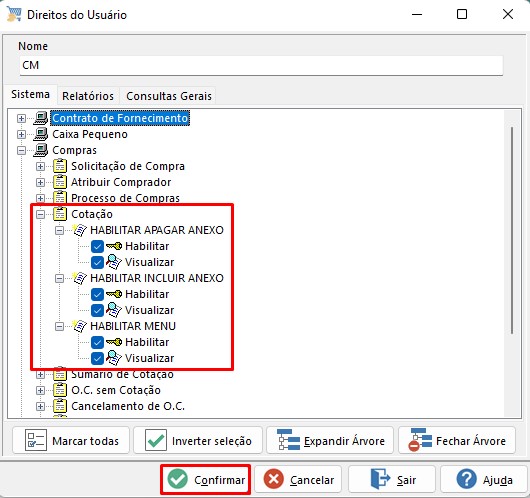Uncheck Visualizar under HABILITAR INCLUIR ANEXO
The width and height of the screenshot is (530, 498).
coord(97,310)
